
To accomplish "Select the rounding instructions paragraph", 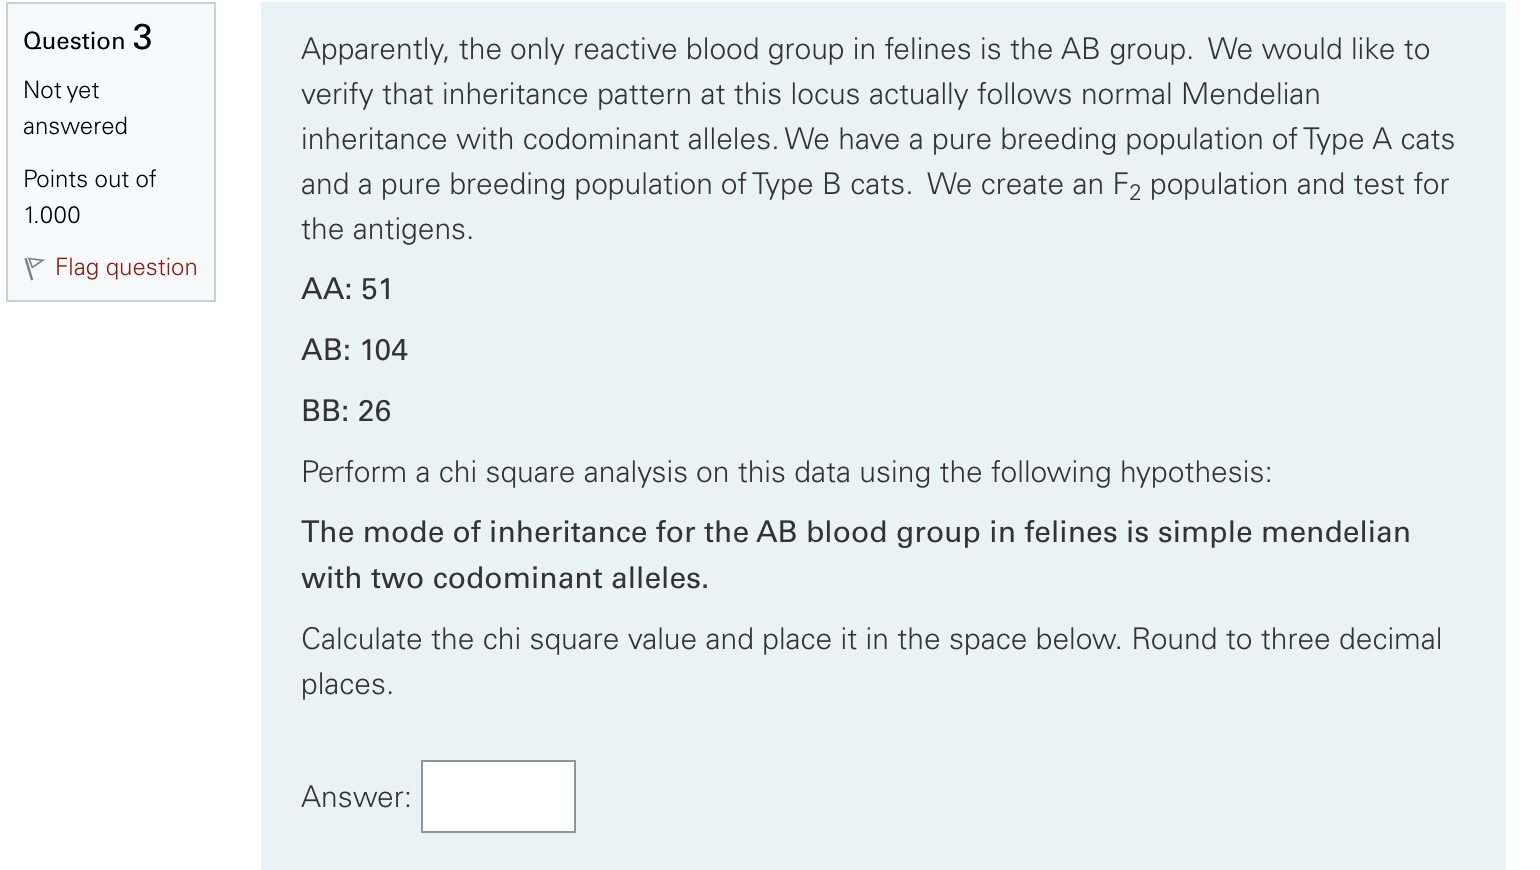I will pos(870,660).
